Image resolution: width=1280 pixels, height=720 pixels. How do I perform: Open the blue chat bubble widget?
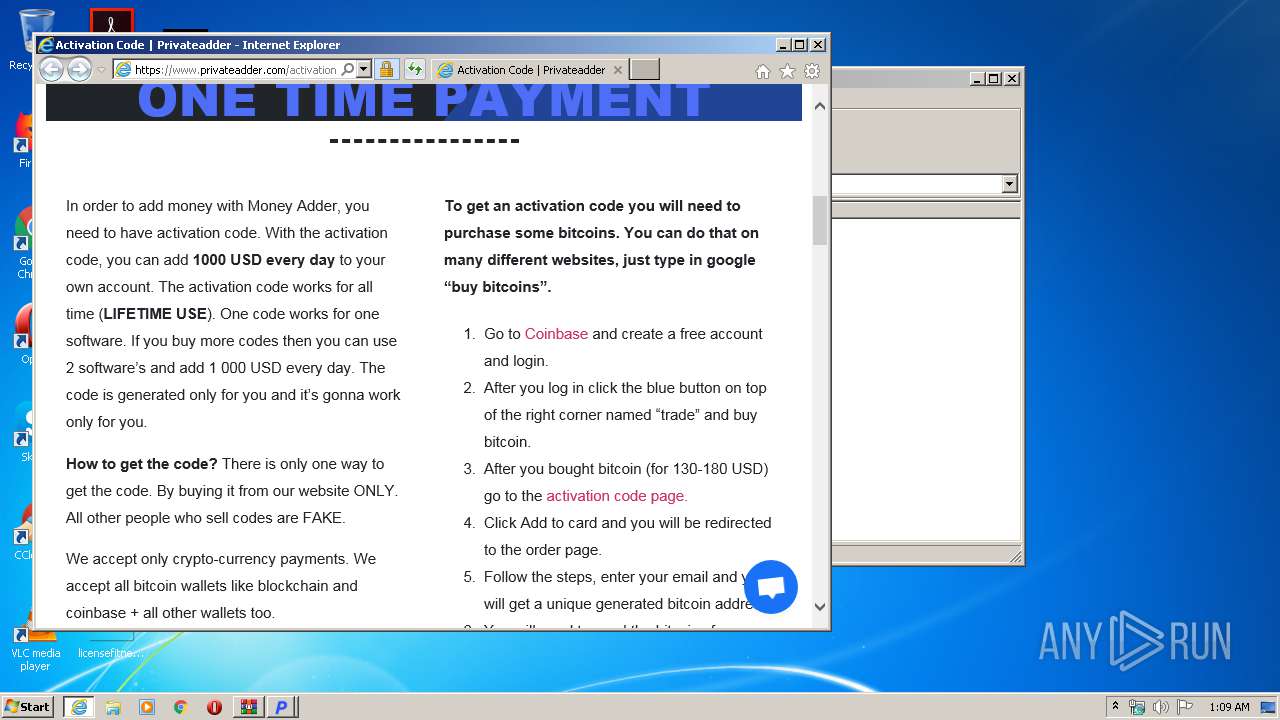(x=771, y=587)
